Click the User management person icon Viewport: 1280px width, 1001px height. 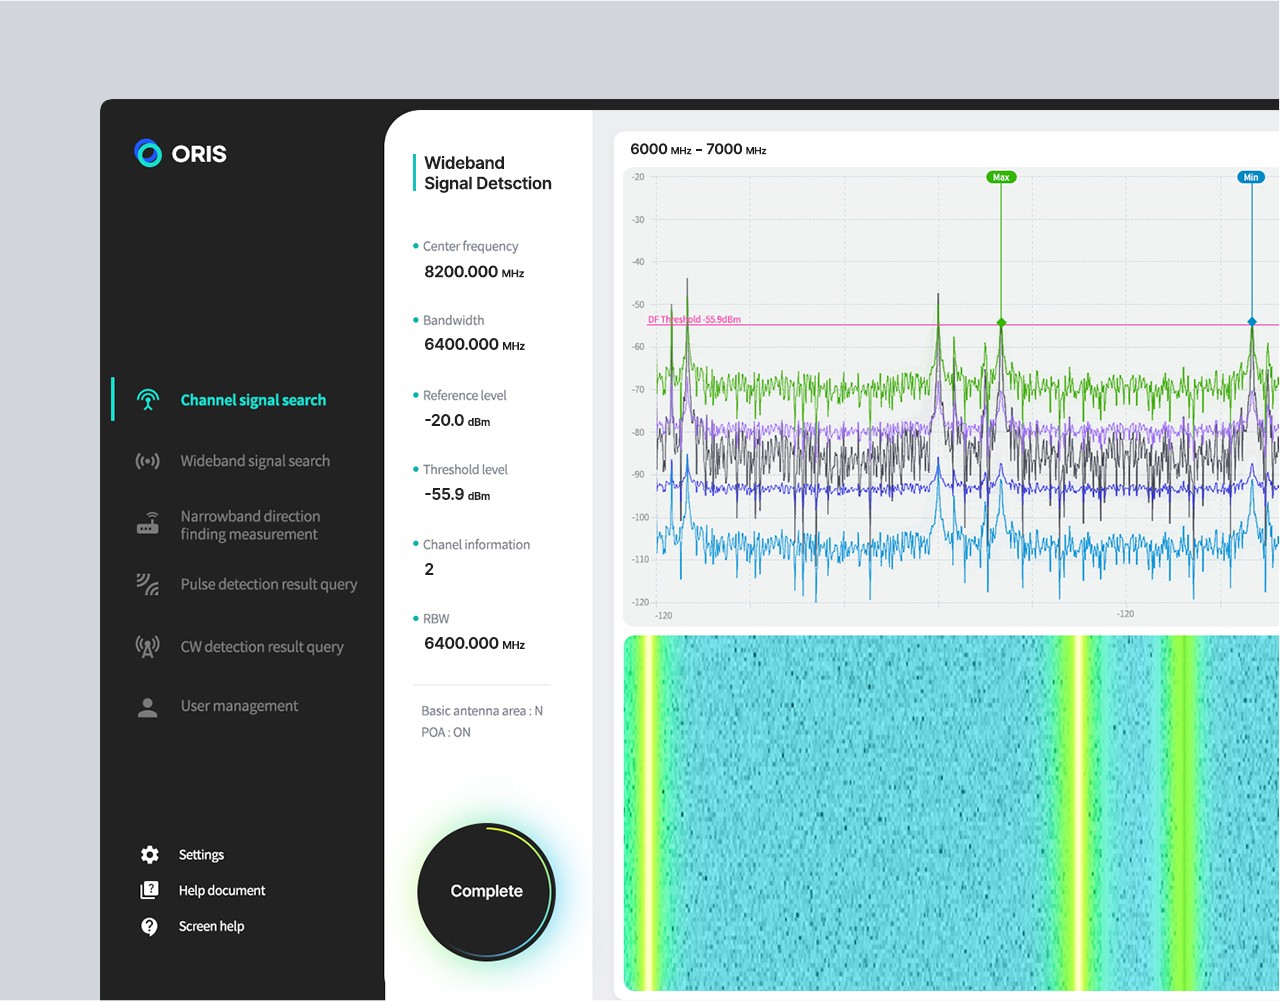tap(148, 707)
